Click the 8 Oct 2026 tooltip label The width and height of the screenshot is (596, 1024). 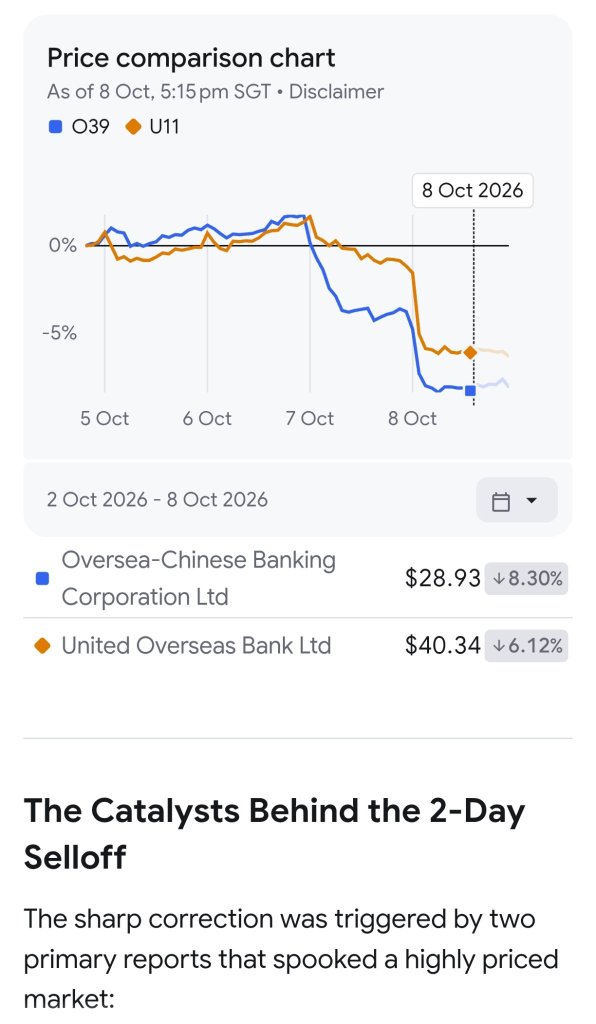tap(473, 191)
